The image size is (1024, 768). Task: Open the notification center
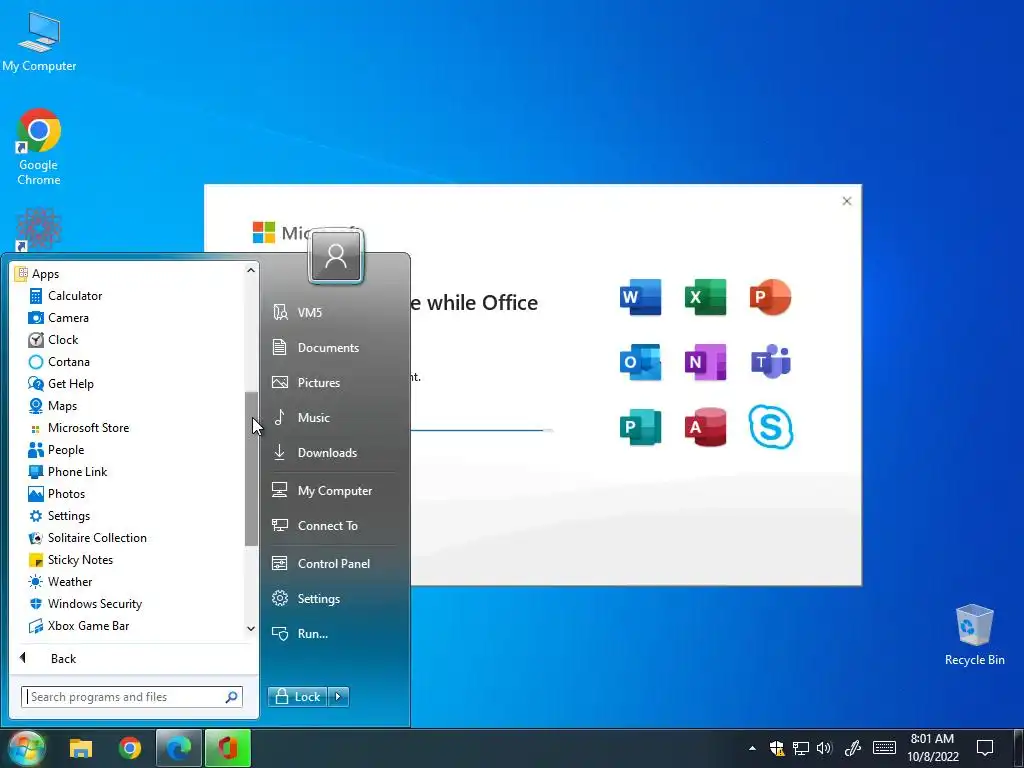(984, 748)
